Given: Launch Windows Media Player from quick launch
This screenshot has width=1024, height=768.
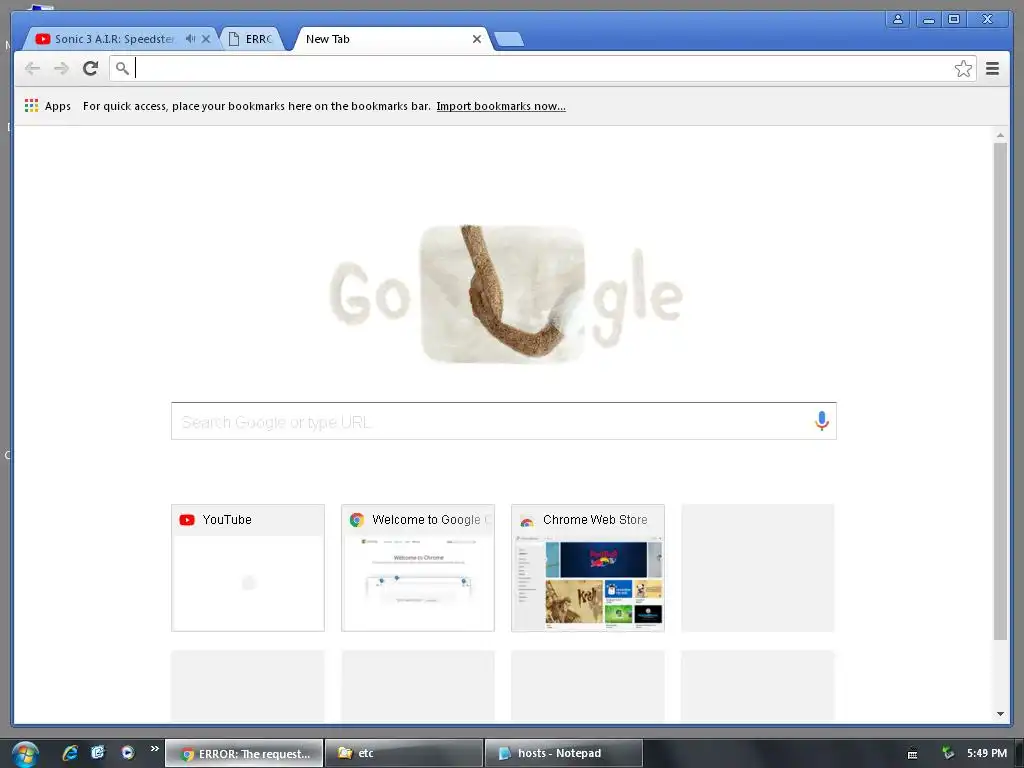Looking at the screenshot, I should [x=127, y=753].
